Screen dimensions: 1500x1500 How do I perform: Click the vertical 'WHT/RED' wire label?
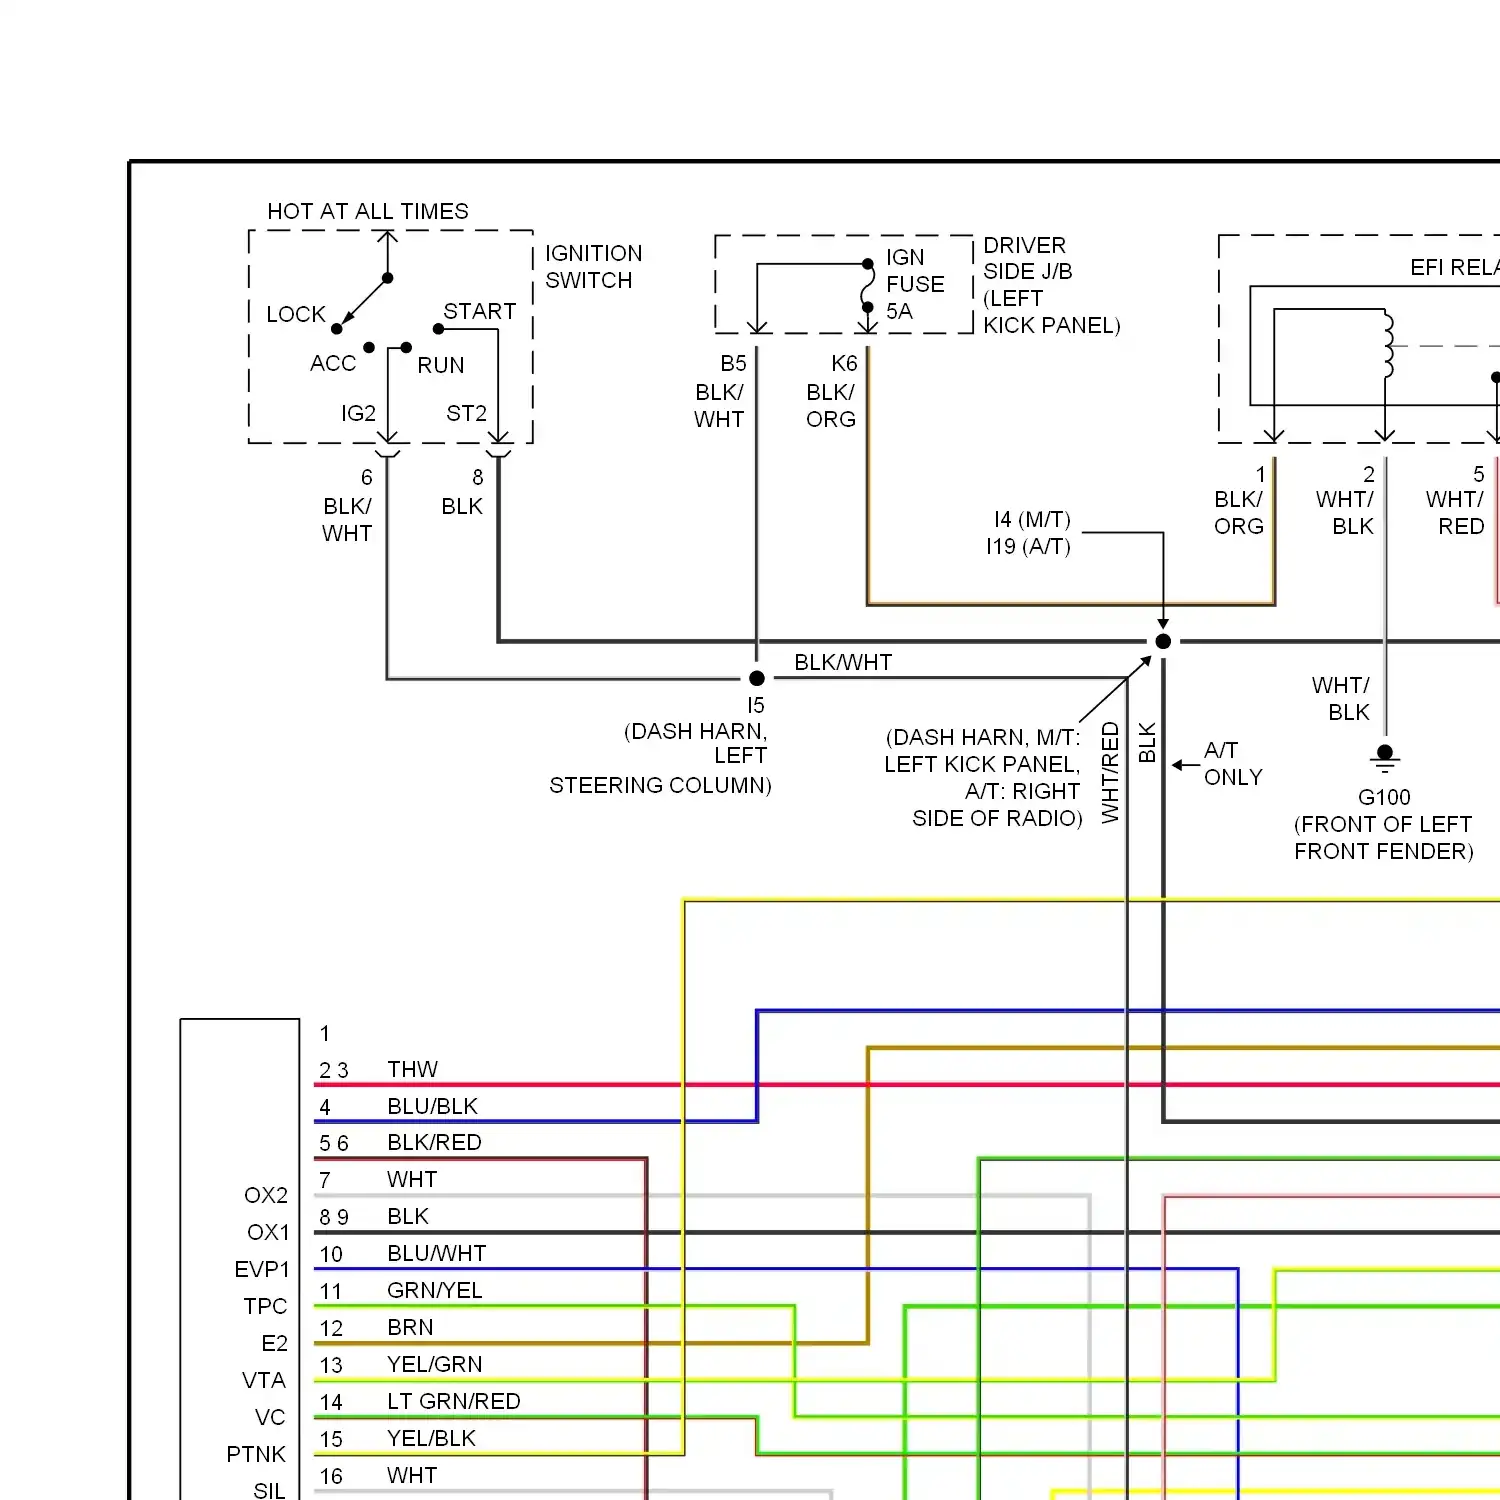point(1110,773)
